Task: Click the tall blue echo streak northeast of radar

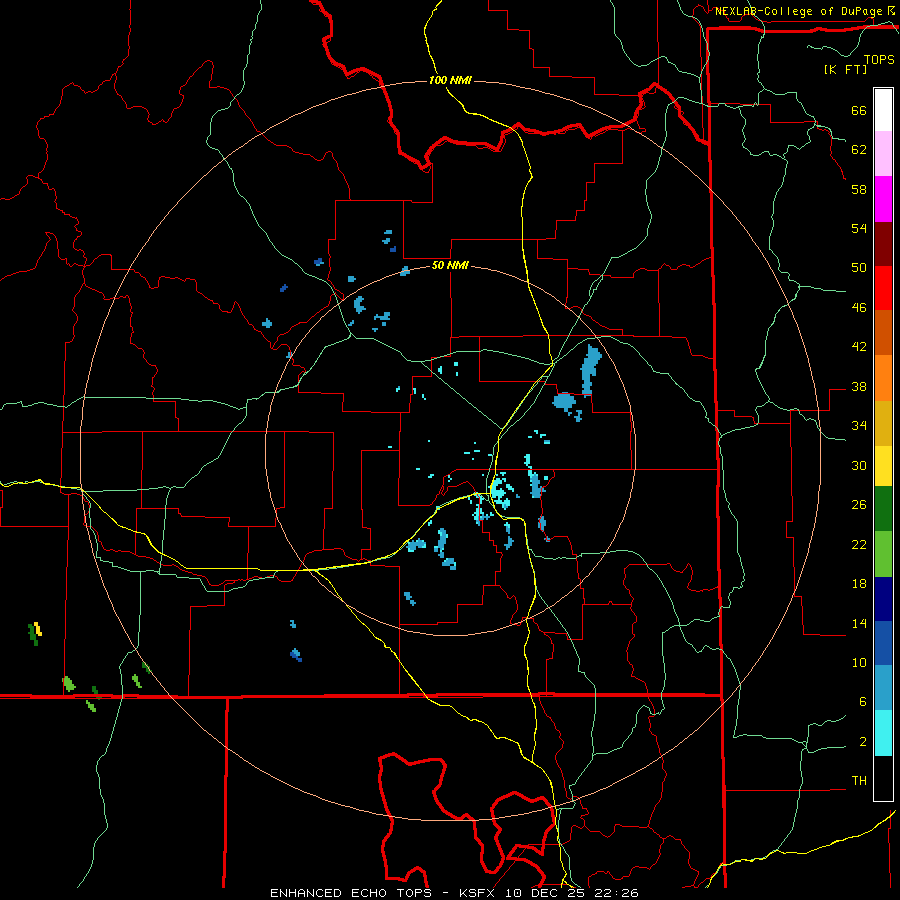Action: 591,369
